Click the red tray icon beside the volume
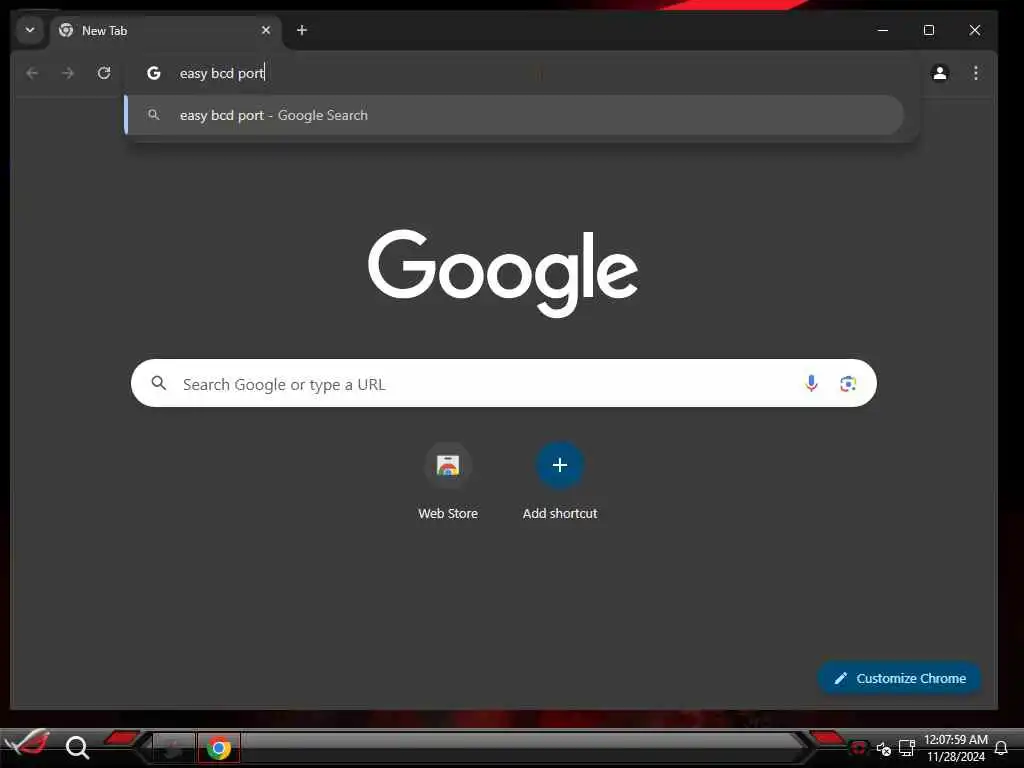Viewport: 1024px width, 768px height. (859, 748)
